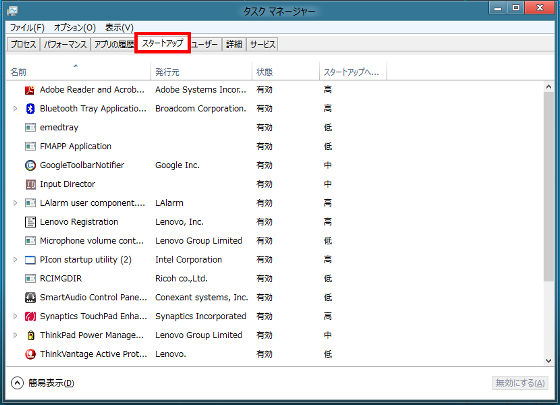Switch to the 詳細 tab
Viewport: 560px width, 405px height.
(x=234, y=45)
